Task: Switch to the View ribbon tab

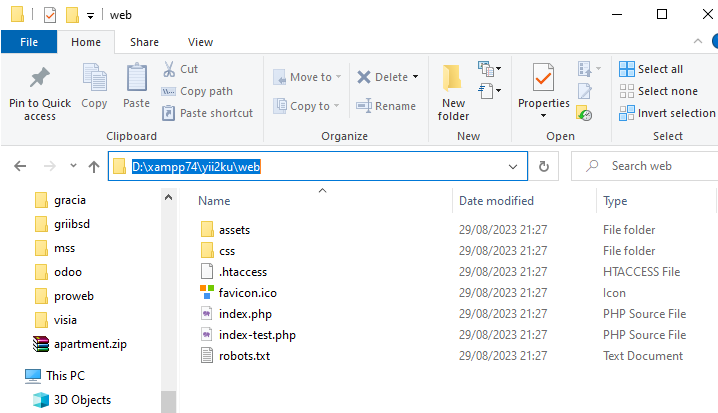Action: 200,42
